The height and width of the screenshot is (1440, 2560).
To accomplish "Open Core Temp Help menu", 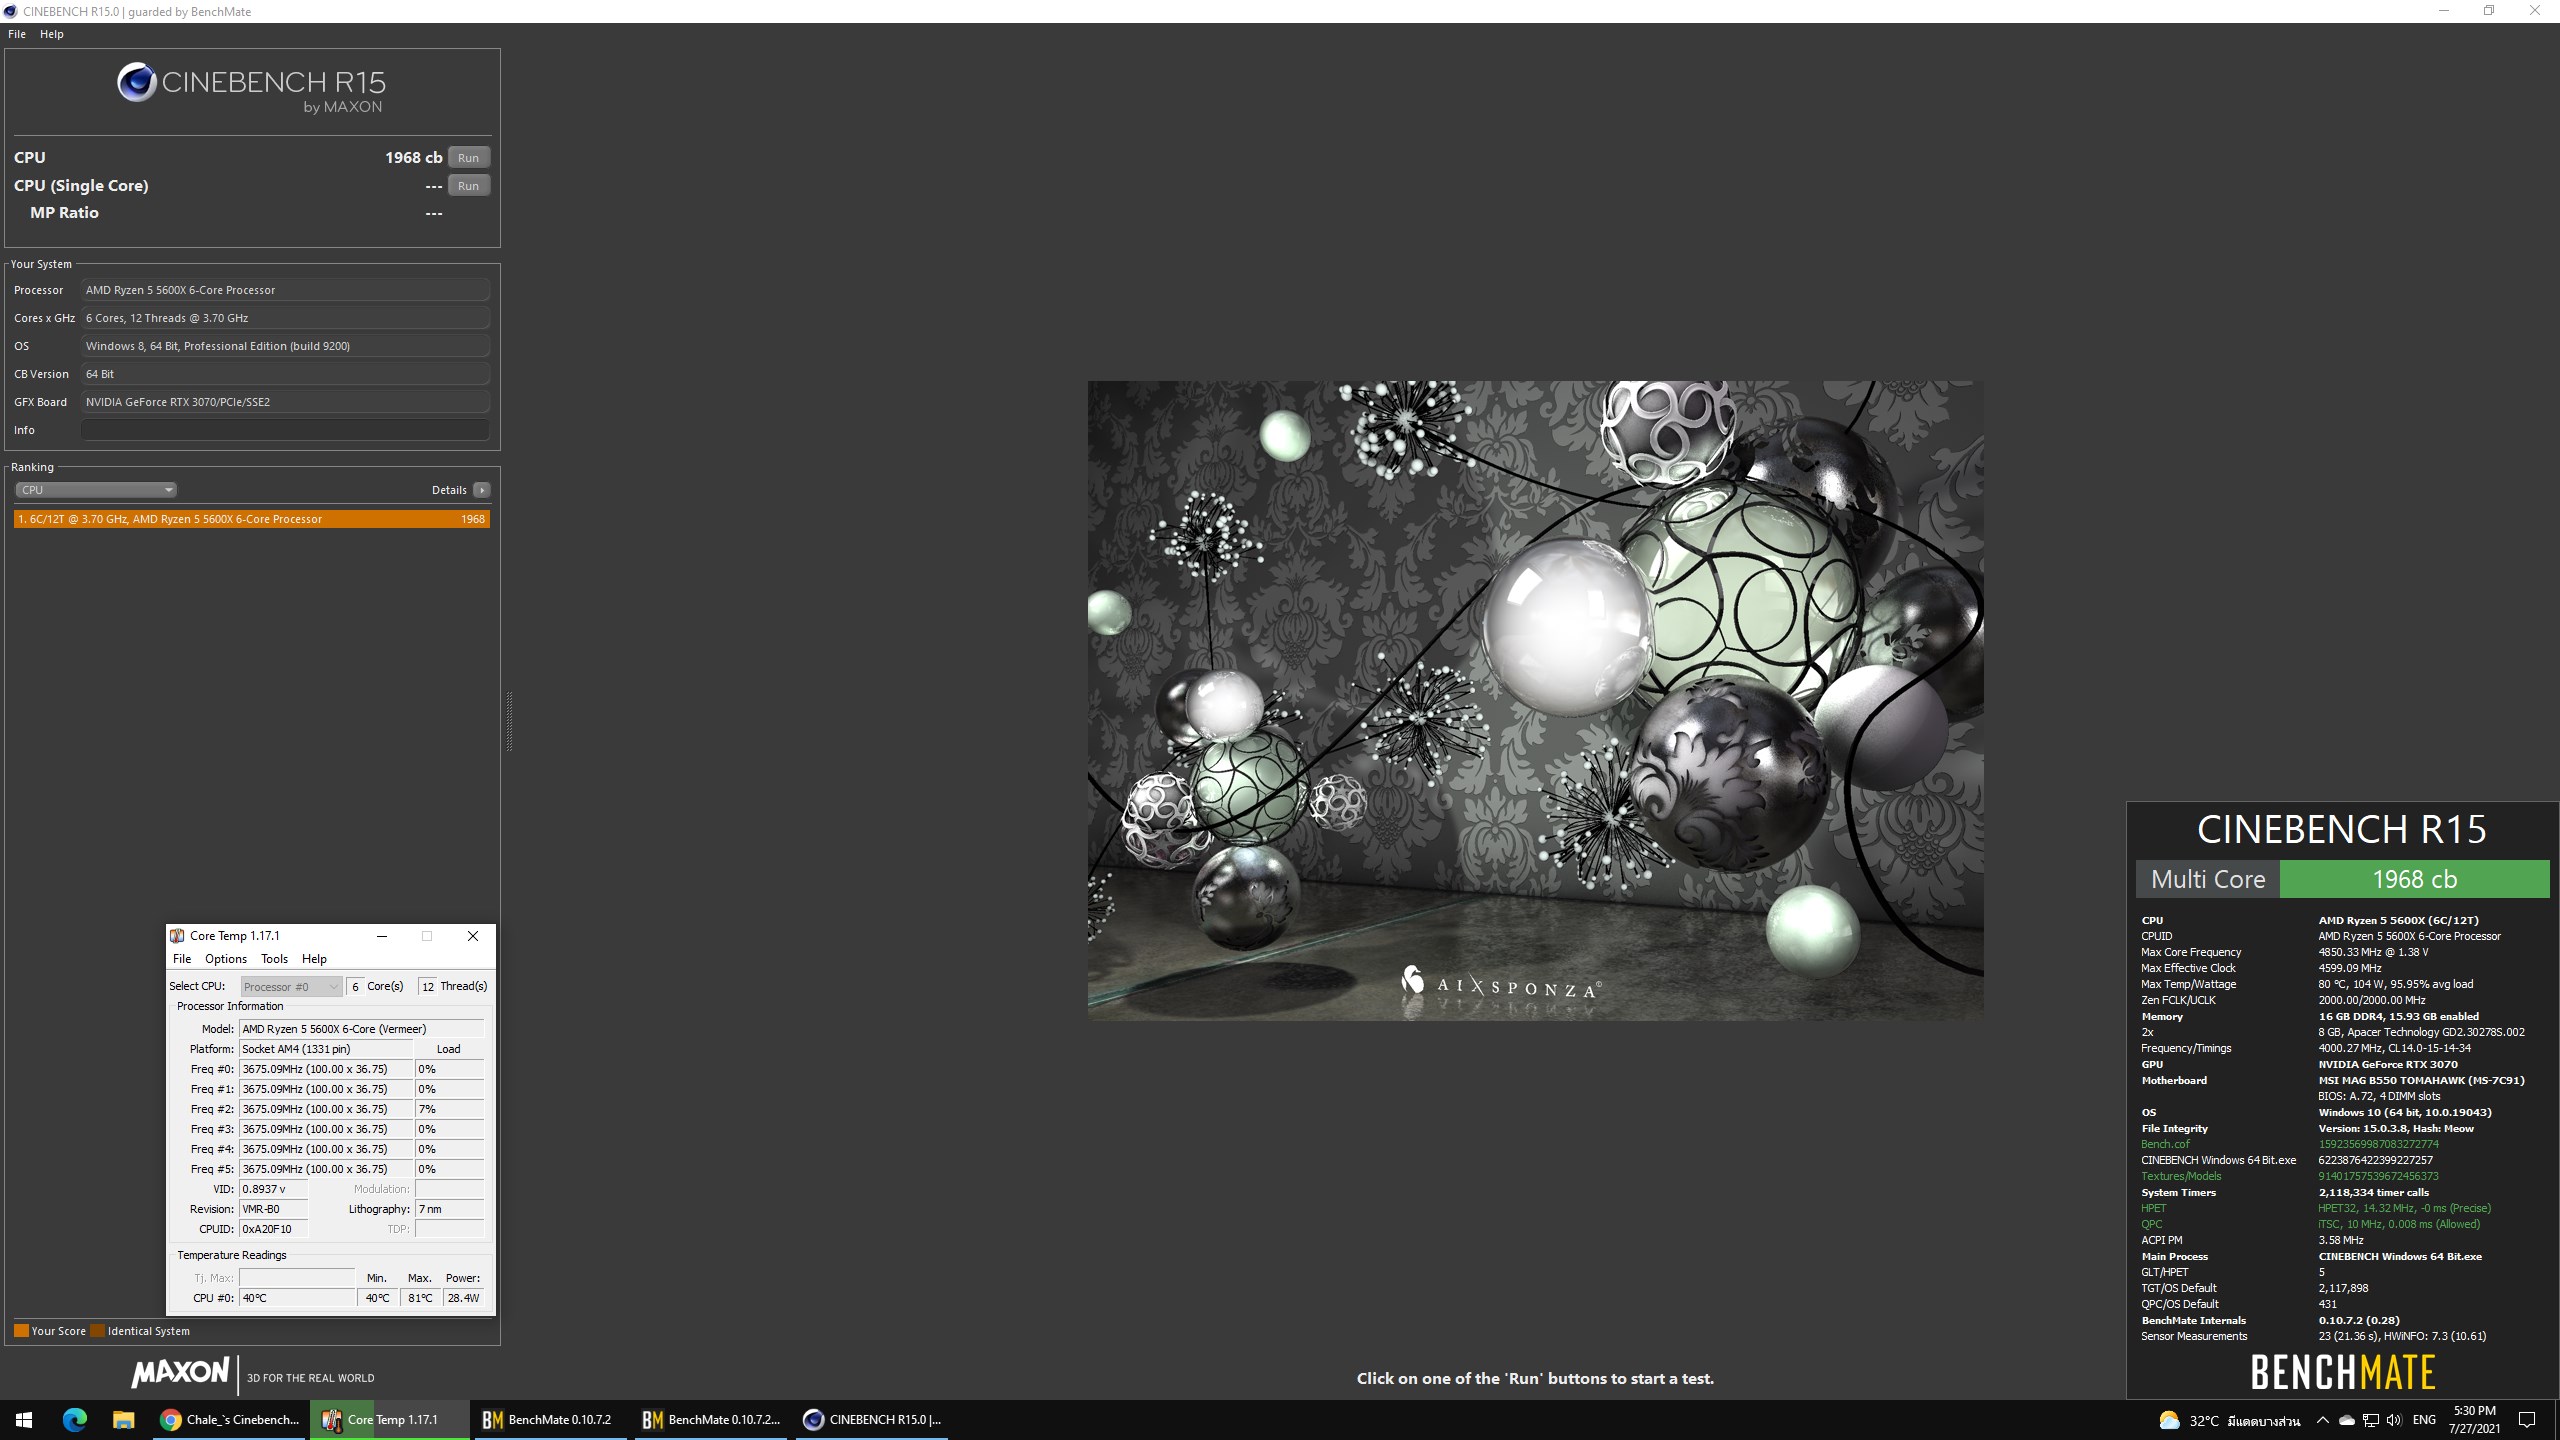I will point(314,959).
